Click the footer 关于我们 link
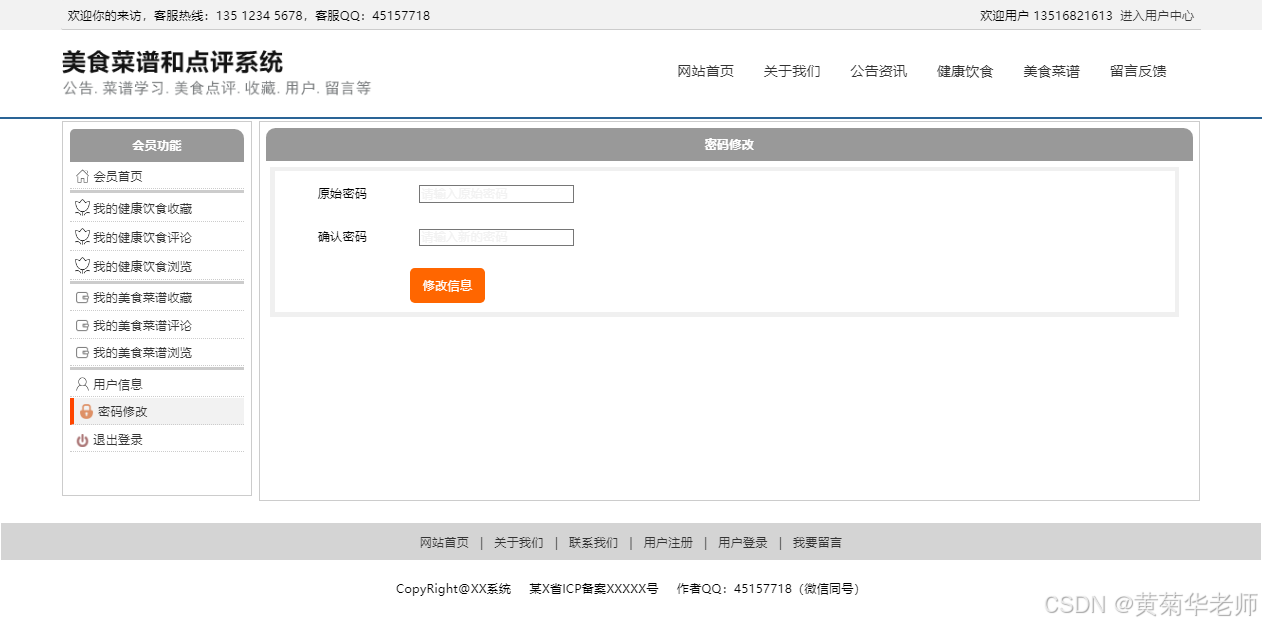This screenshot has height=626, width=1262. tap(519, 543)
